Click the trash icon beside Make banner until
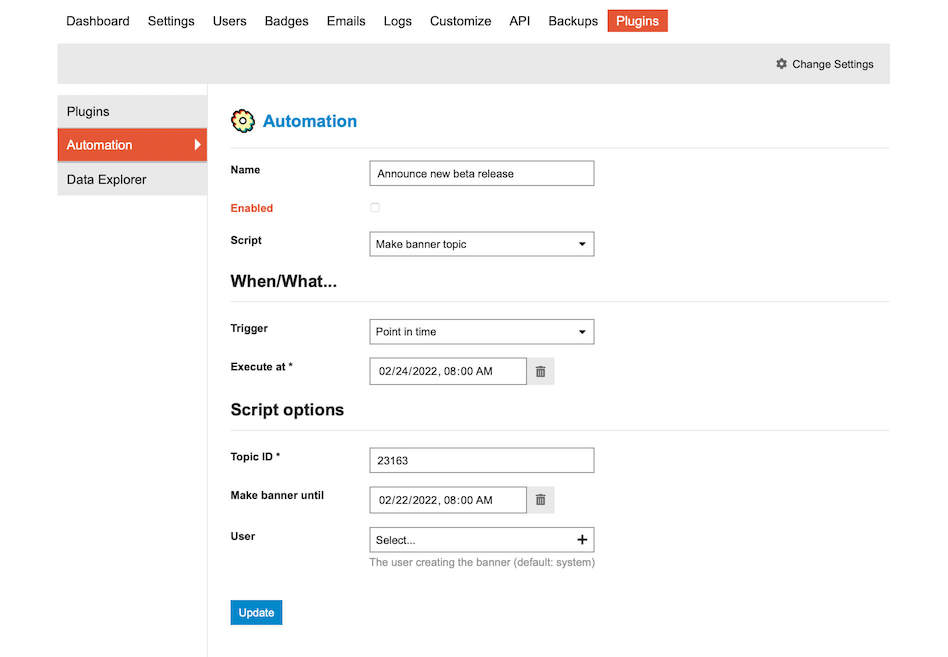The height and width of the screenshot is (657, 948). pos(540,499)
